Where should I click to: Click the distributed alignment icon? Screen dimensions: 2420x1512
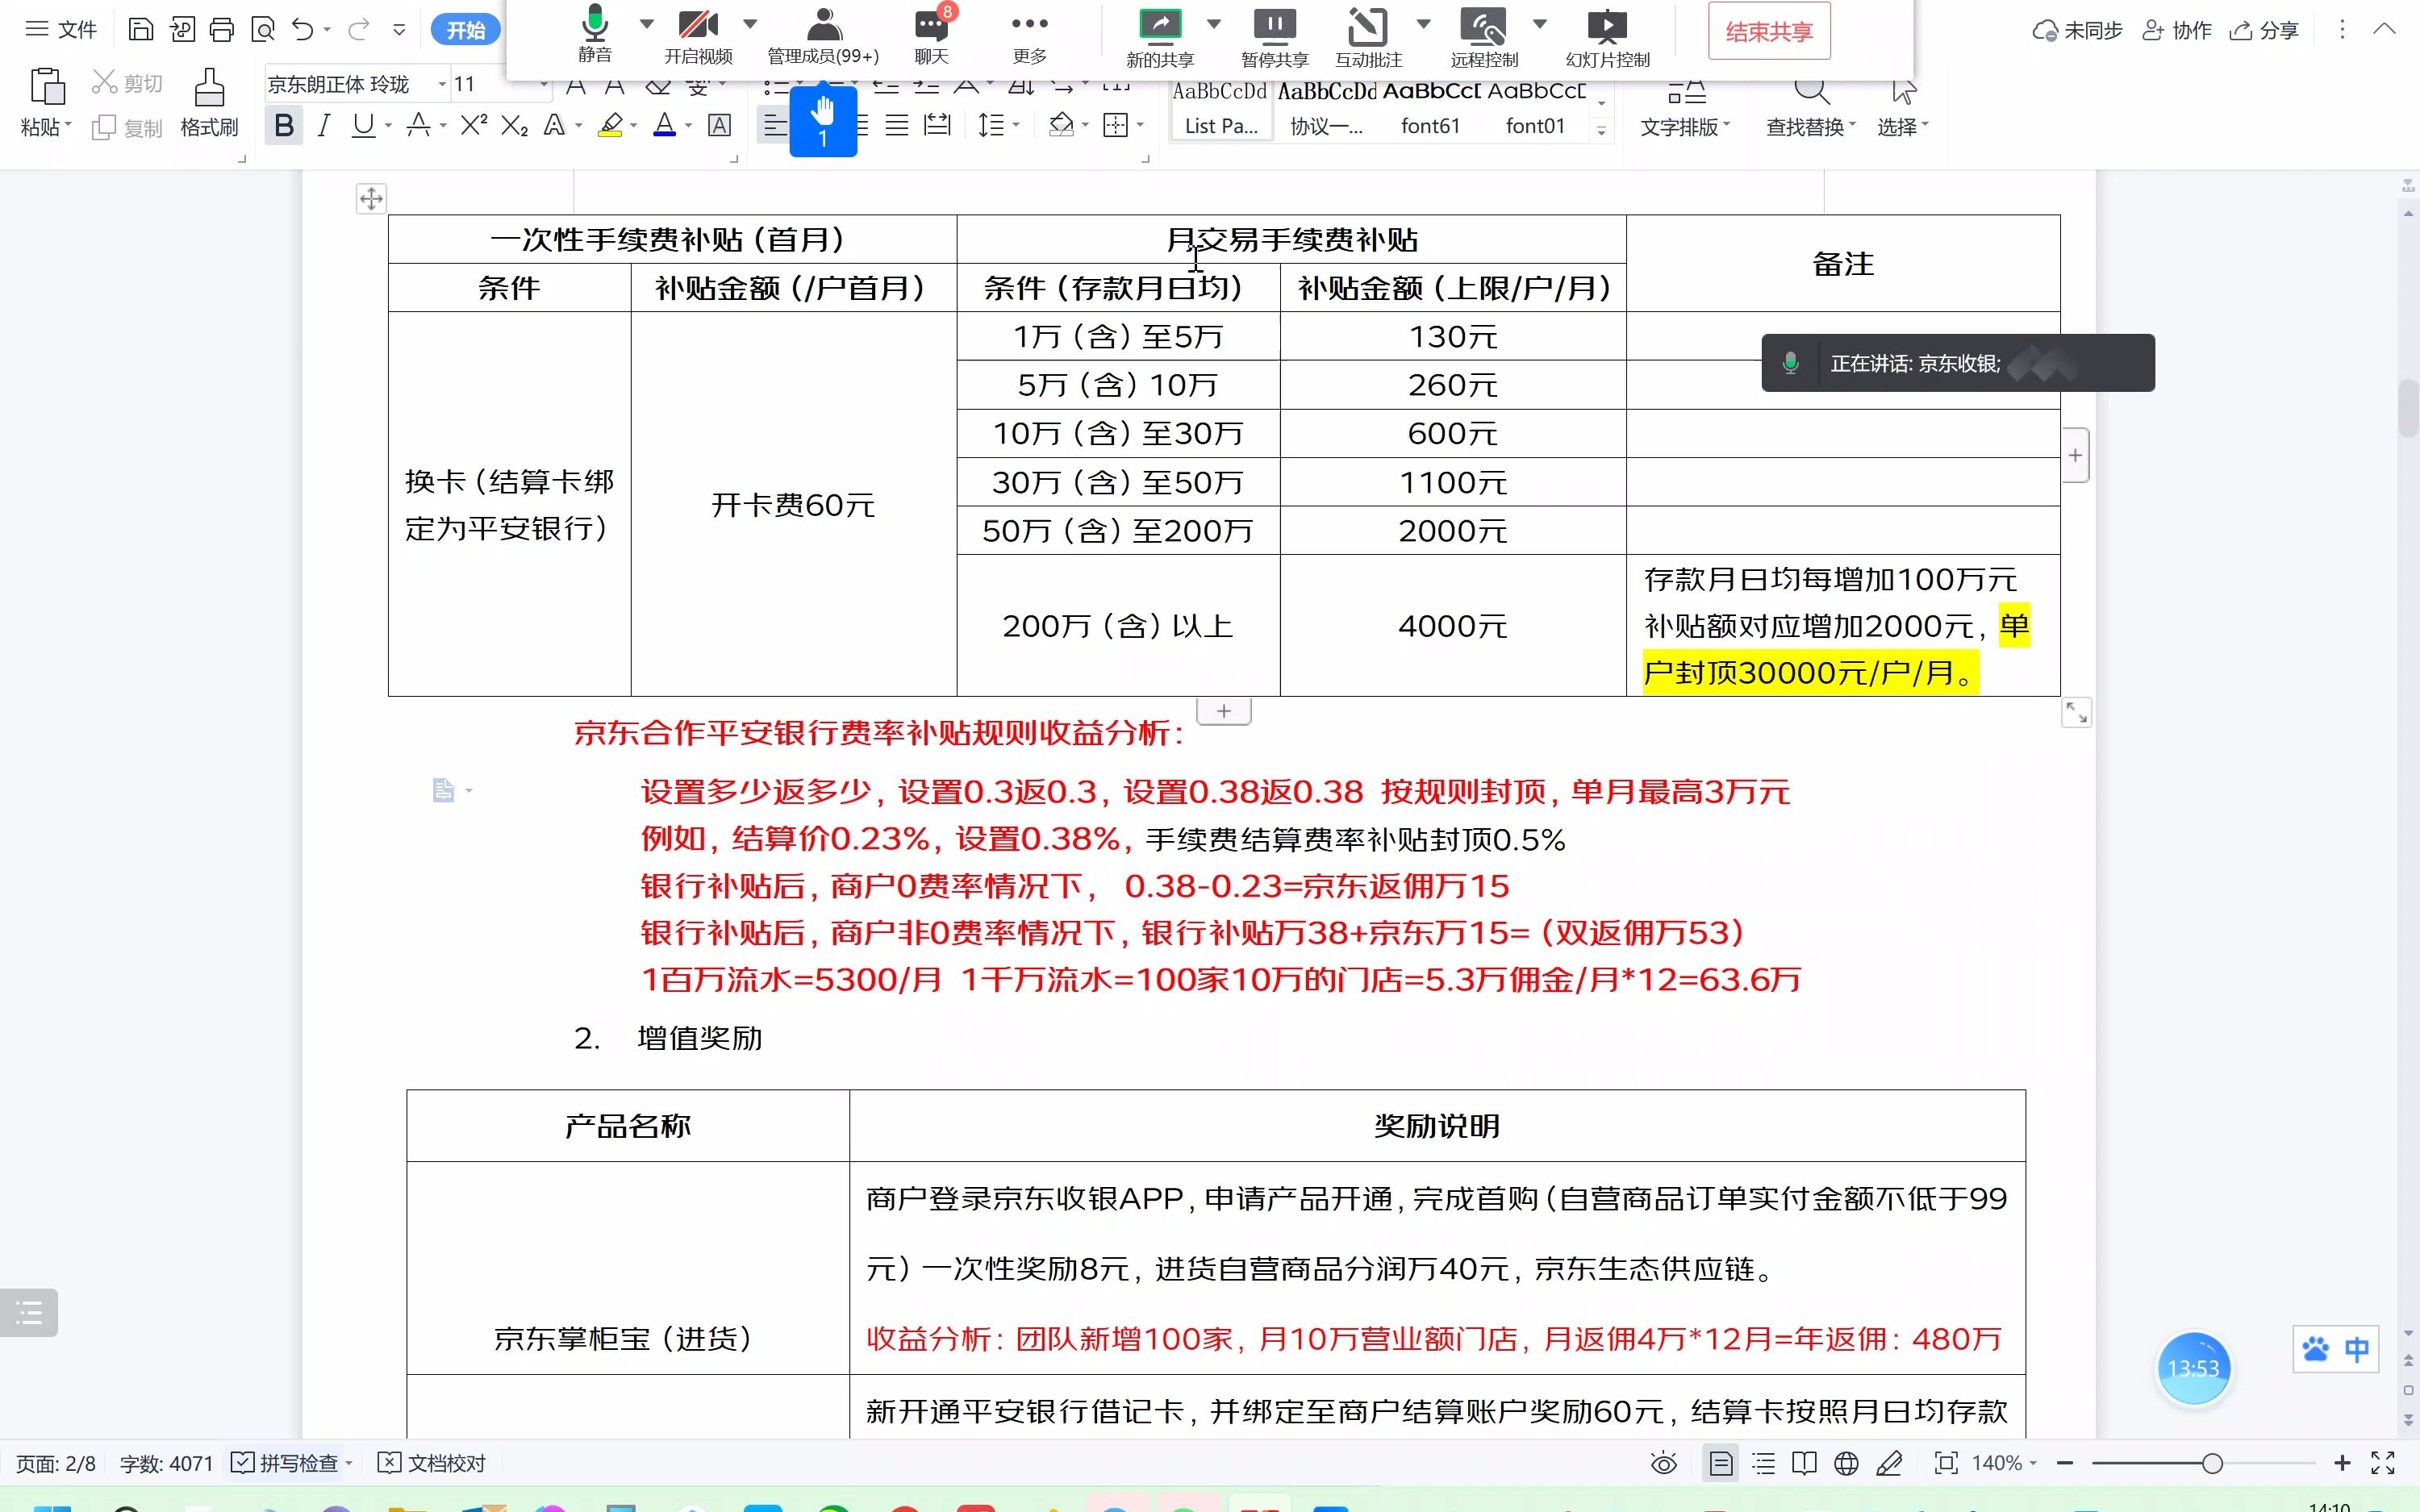[x=937, y=125]
